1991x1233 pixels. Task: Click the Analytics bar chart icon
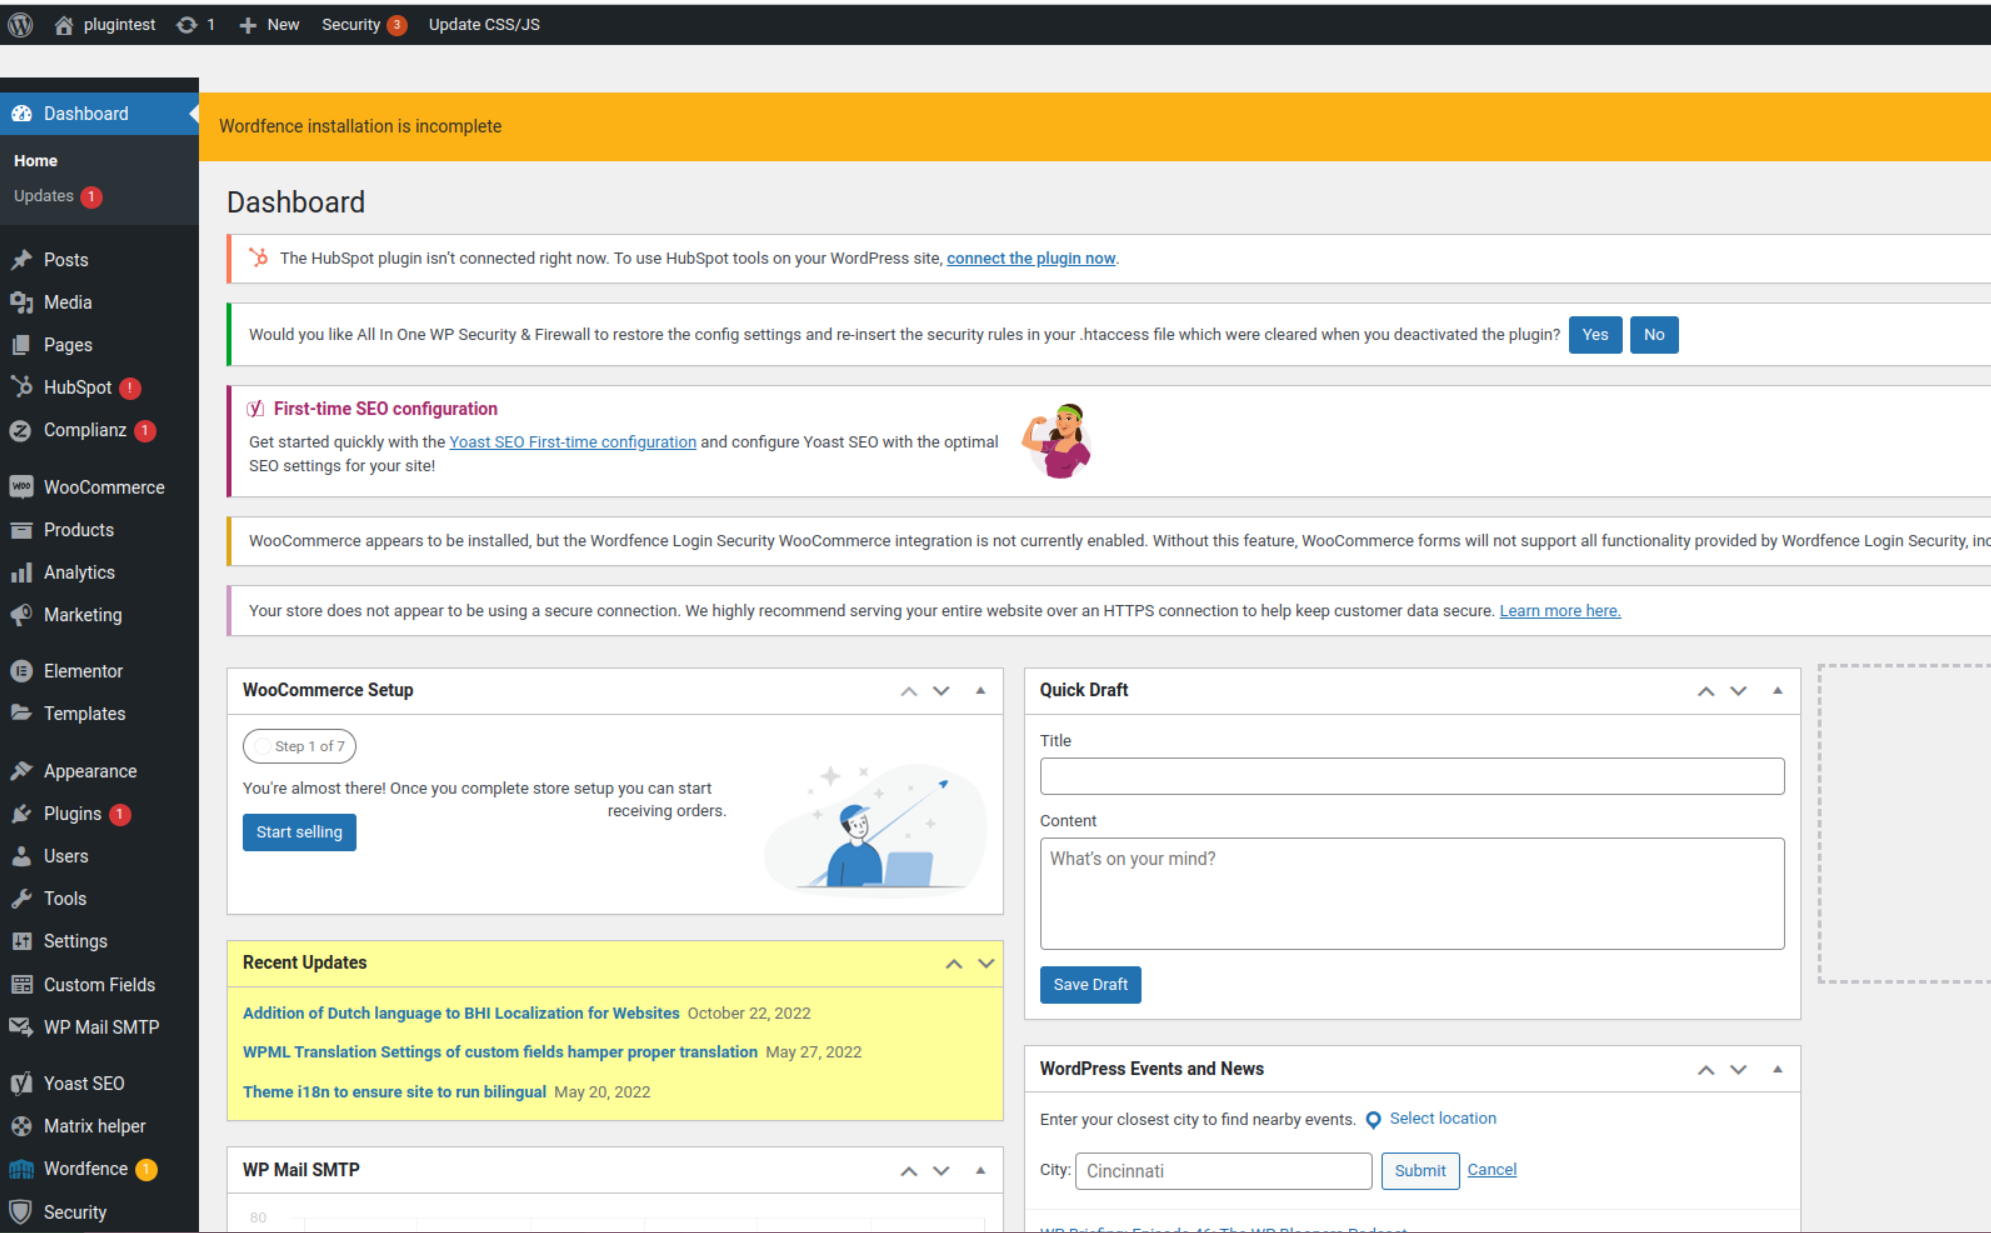point(22,573)
